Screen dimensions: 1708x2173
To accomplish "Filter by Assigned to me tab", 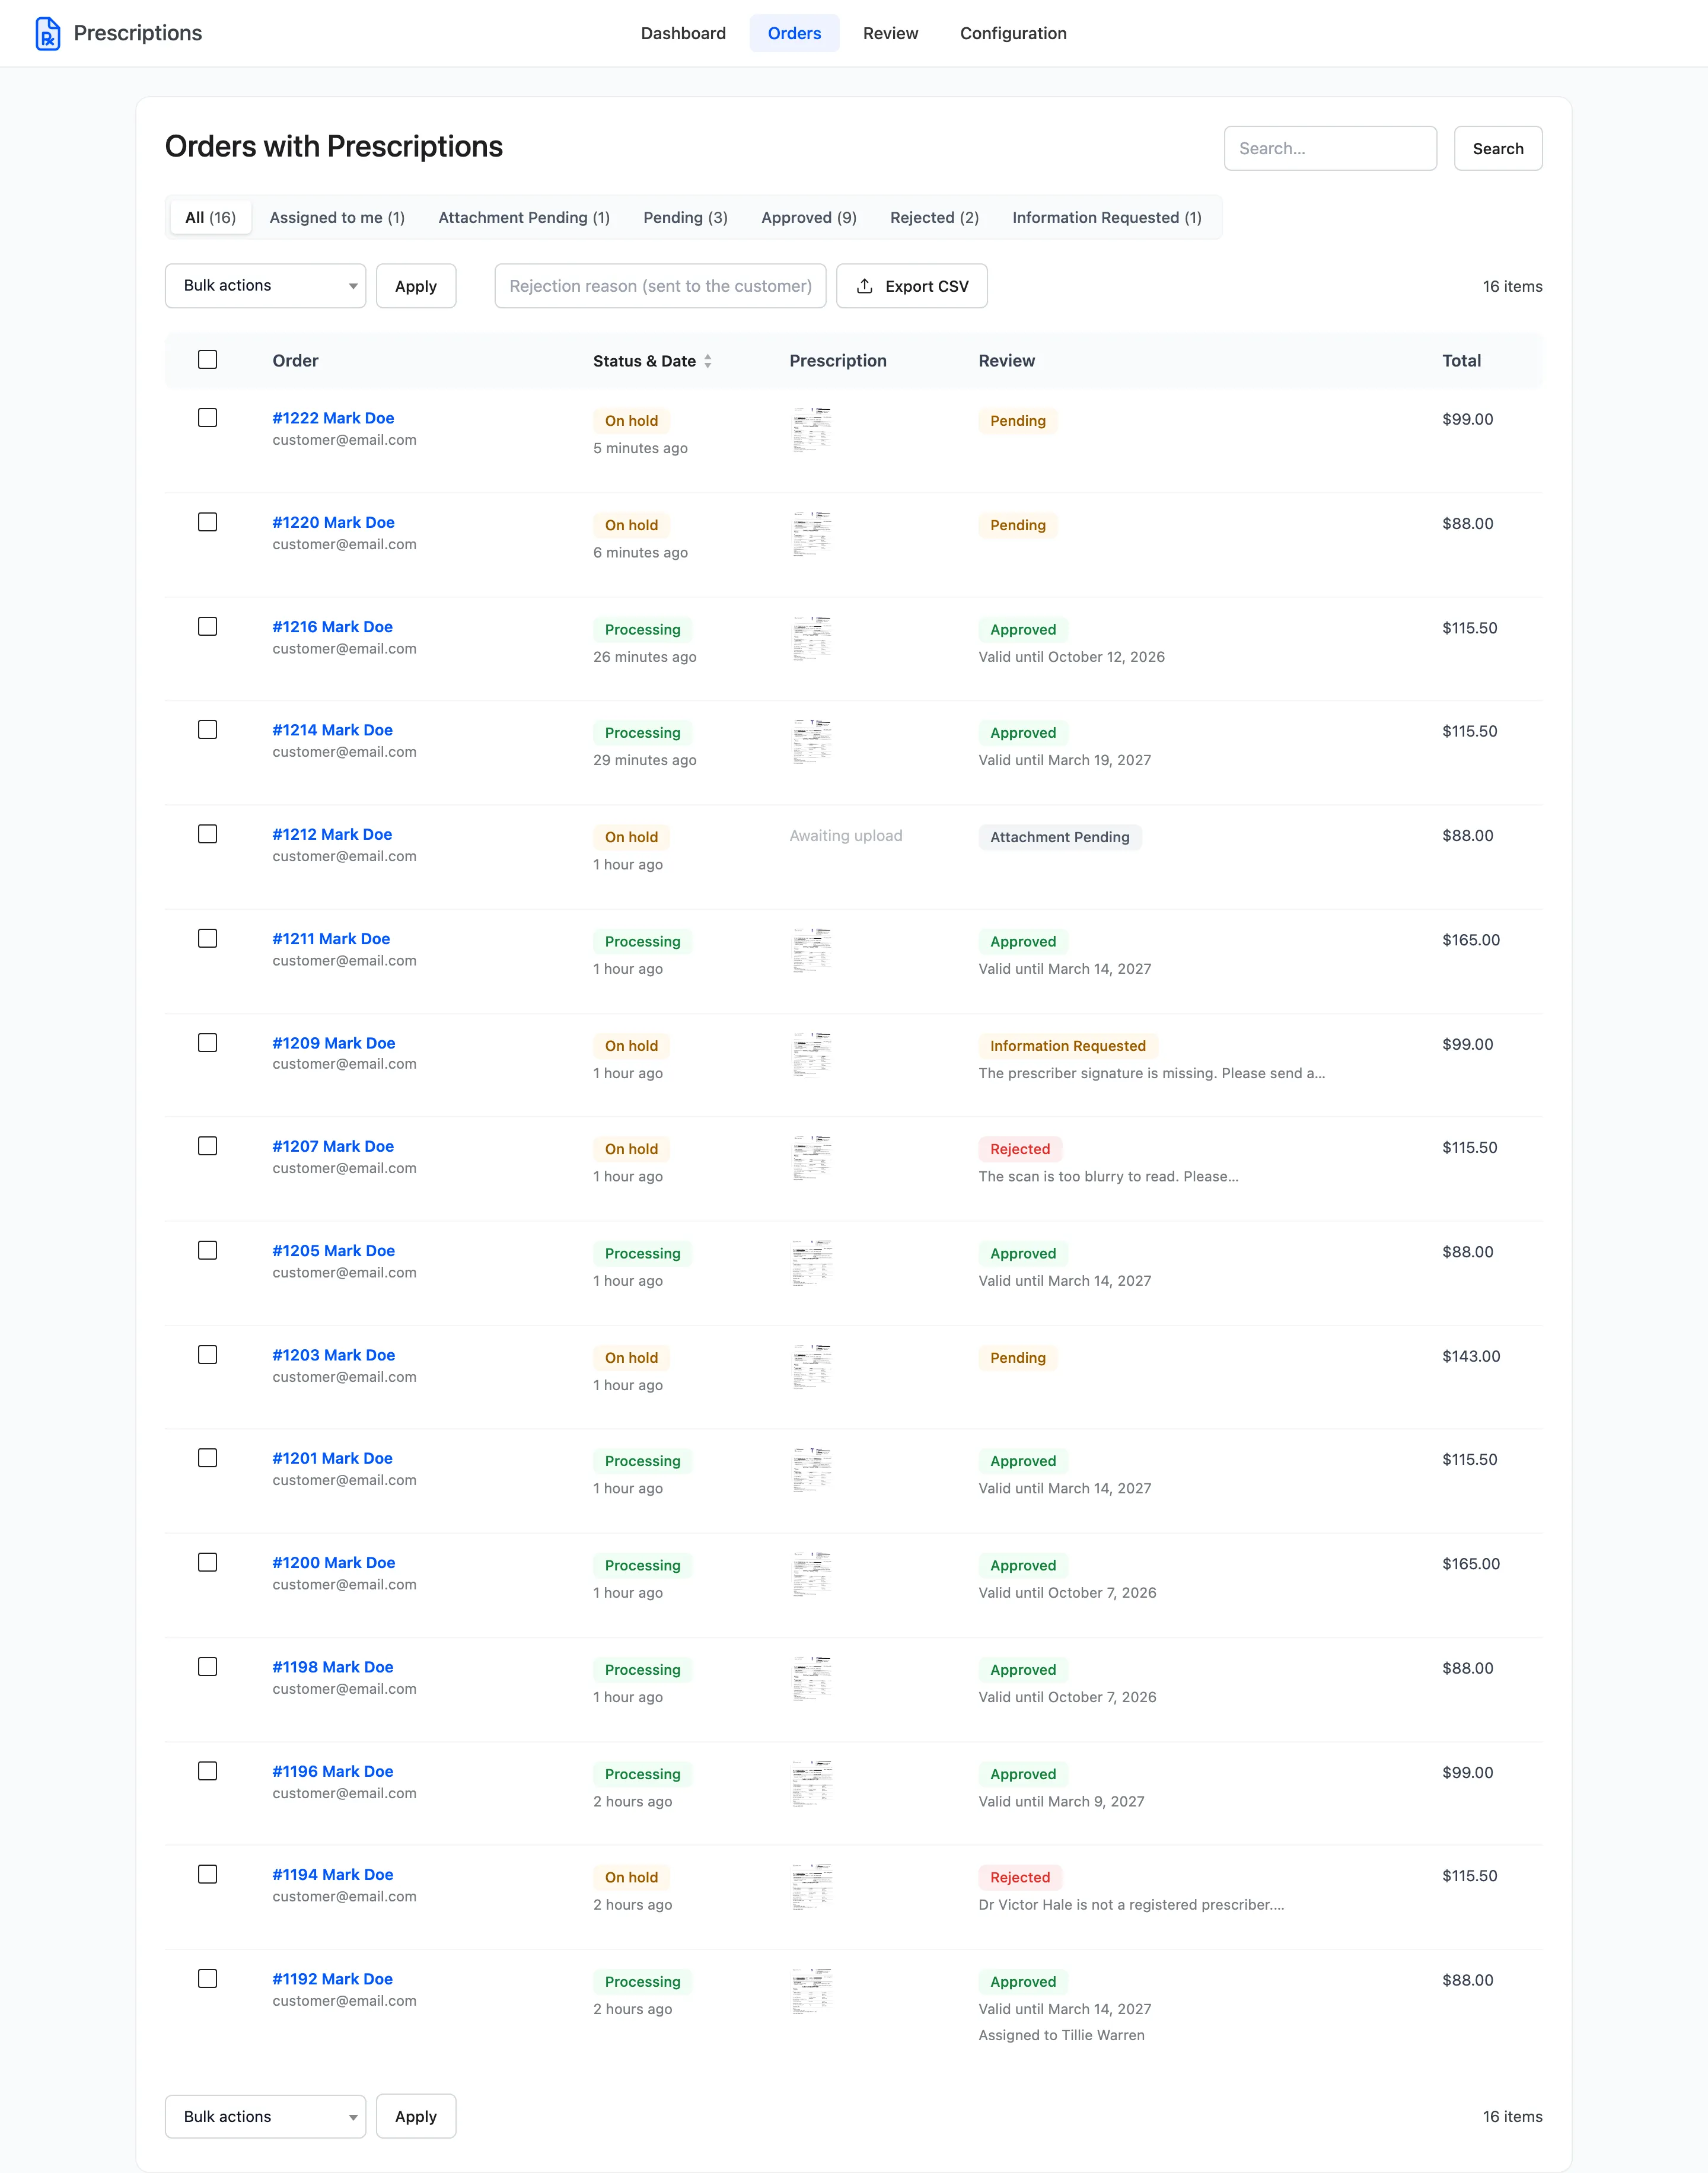I will pos(337,217).
